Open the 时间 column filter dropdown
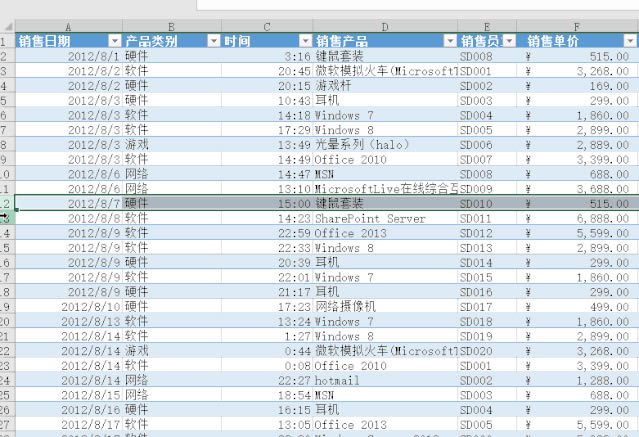 (305, 41)
